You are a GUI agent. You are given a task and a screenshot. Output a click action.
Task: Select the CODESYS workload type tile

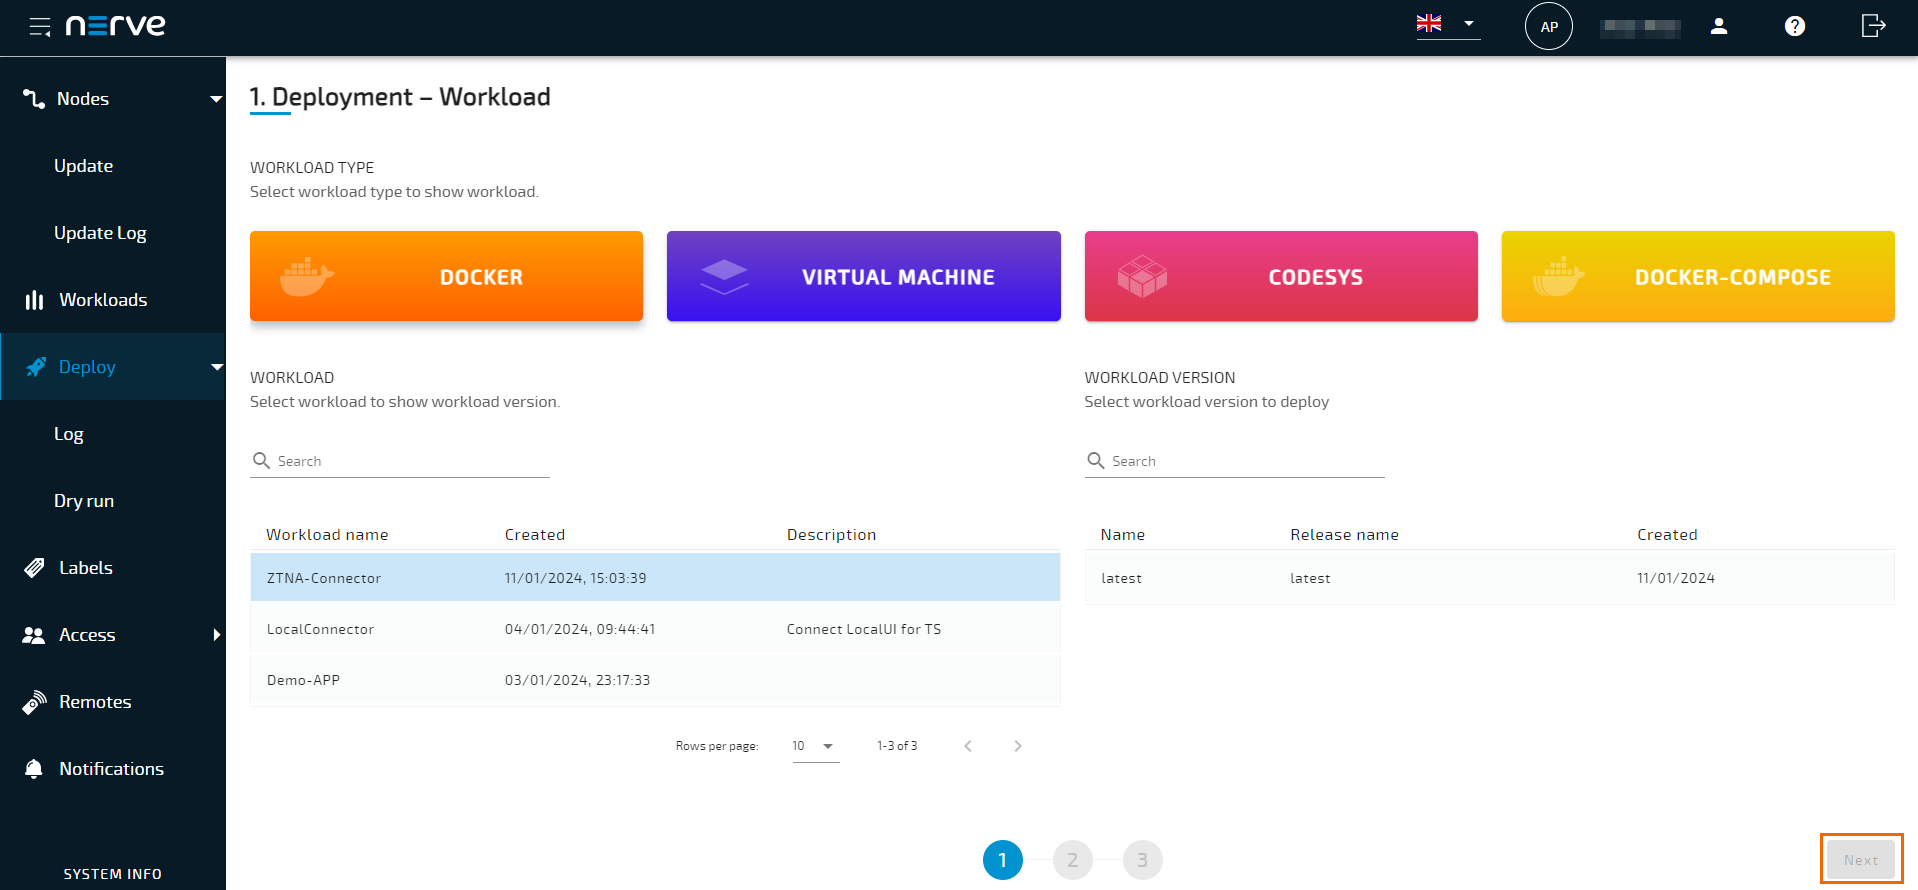point(1280,276)
